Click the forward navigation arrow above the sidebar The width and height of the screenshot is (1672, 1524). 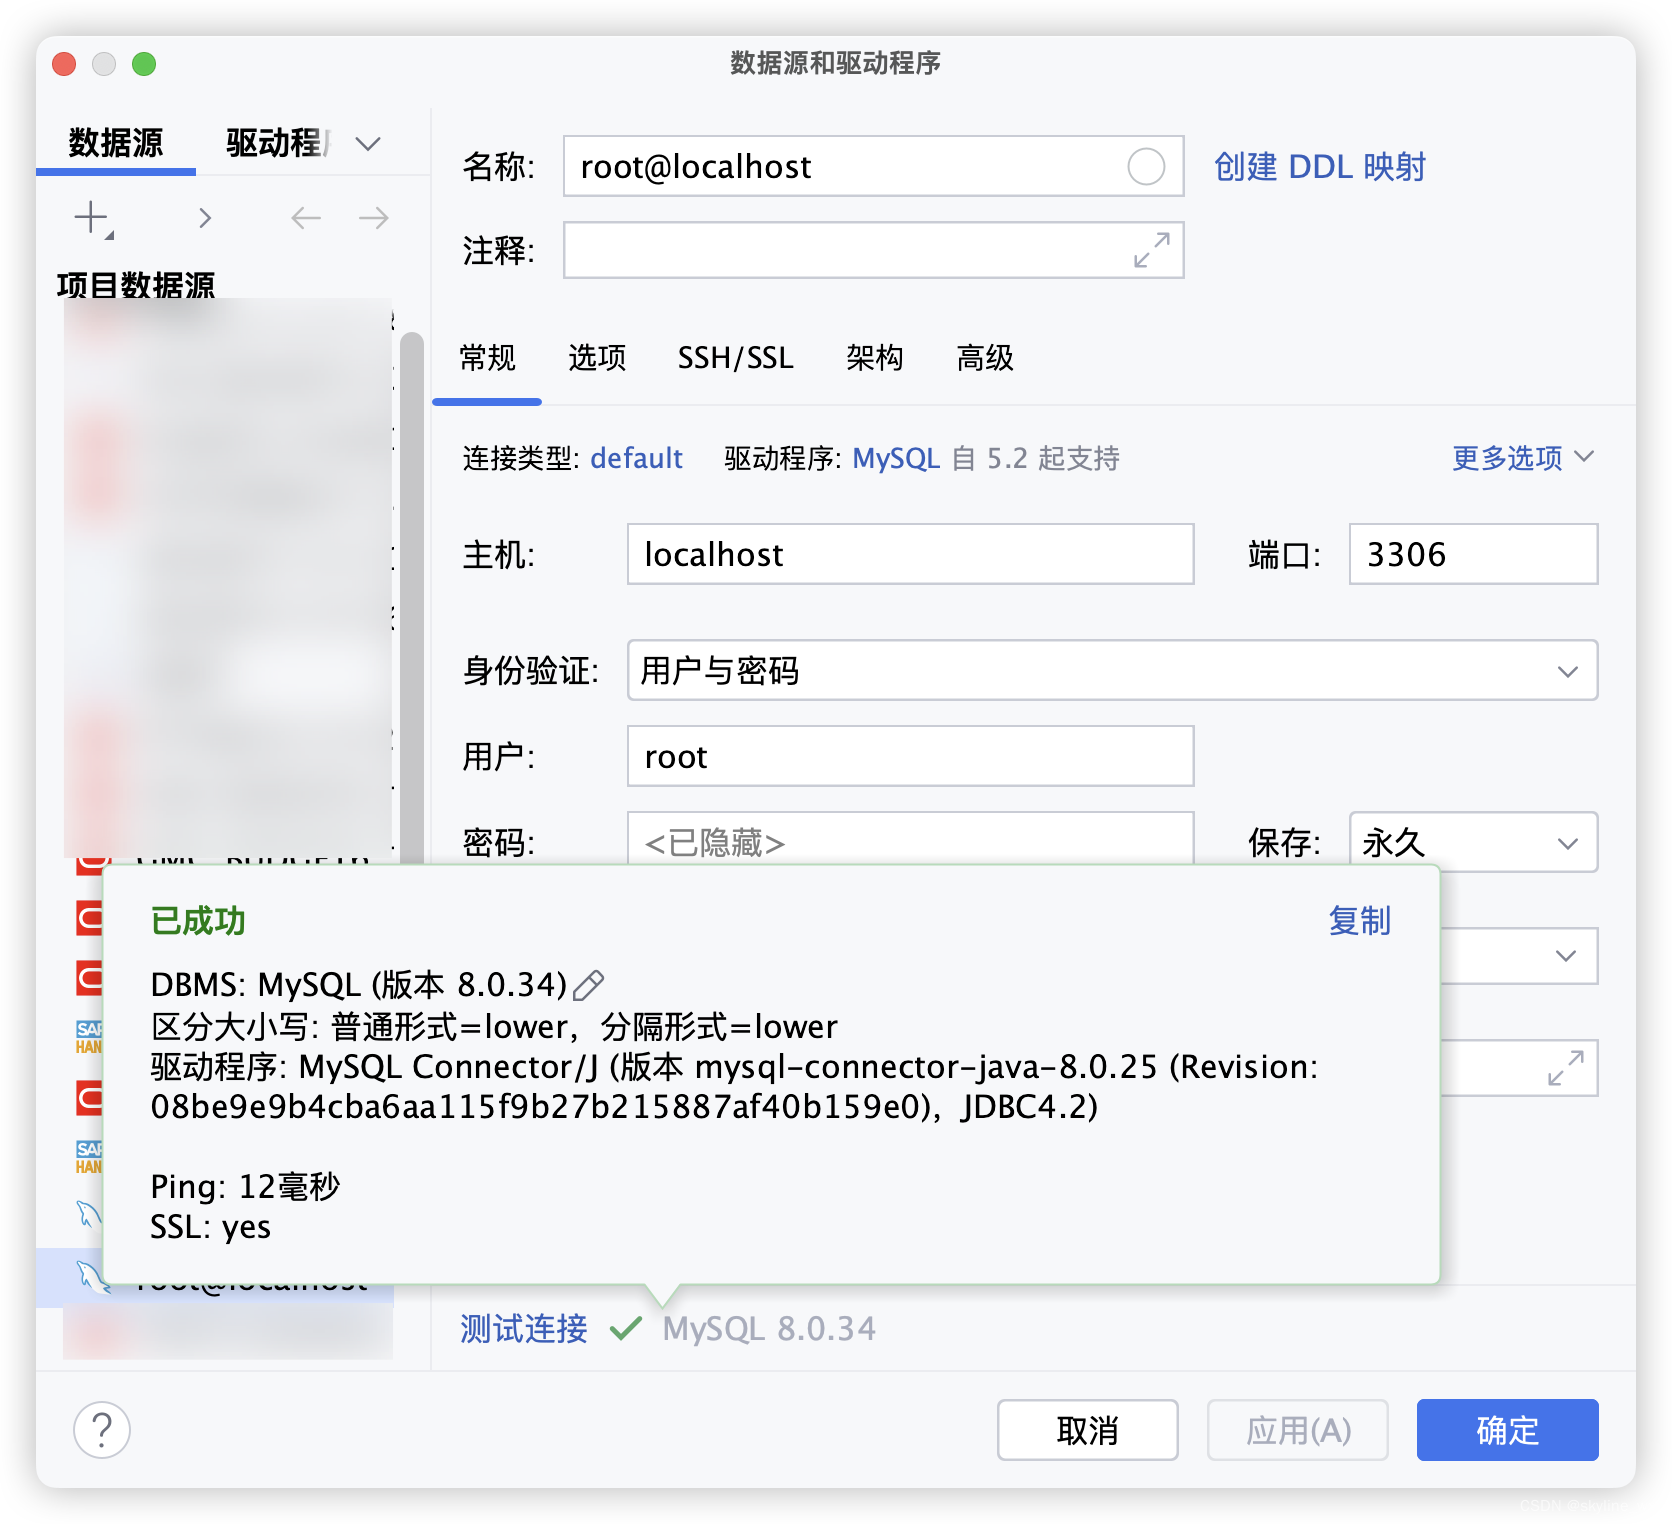pos(372,217)
